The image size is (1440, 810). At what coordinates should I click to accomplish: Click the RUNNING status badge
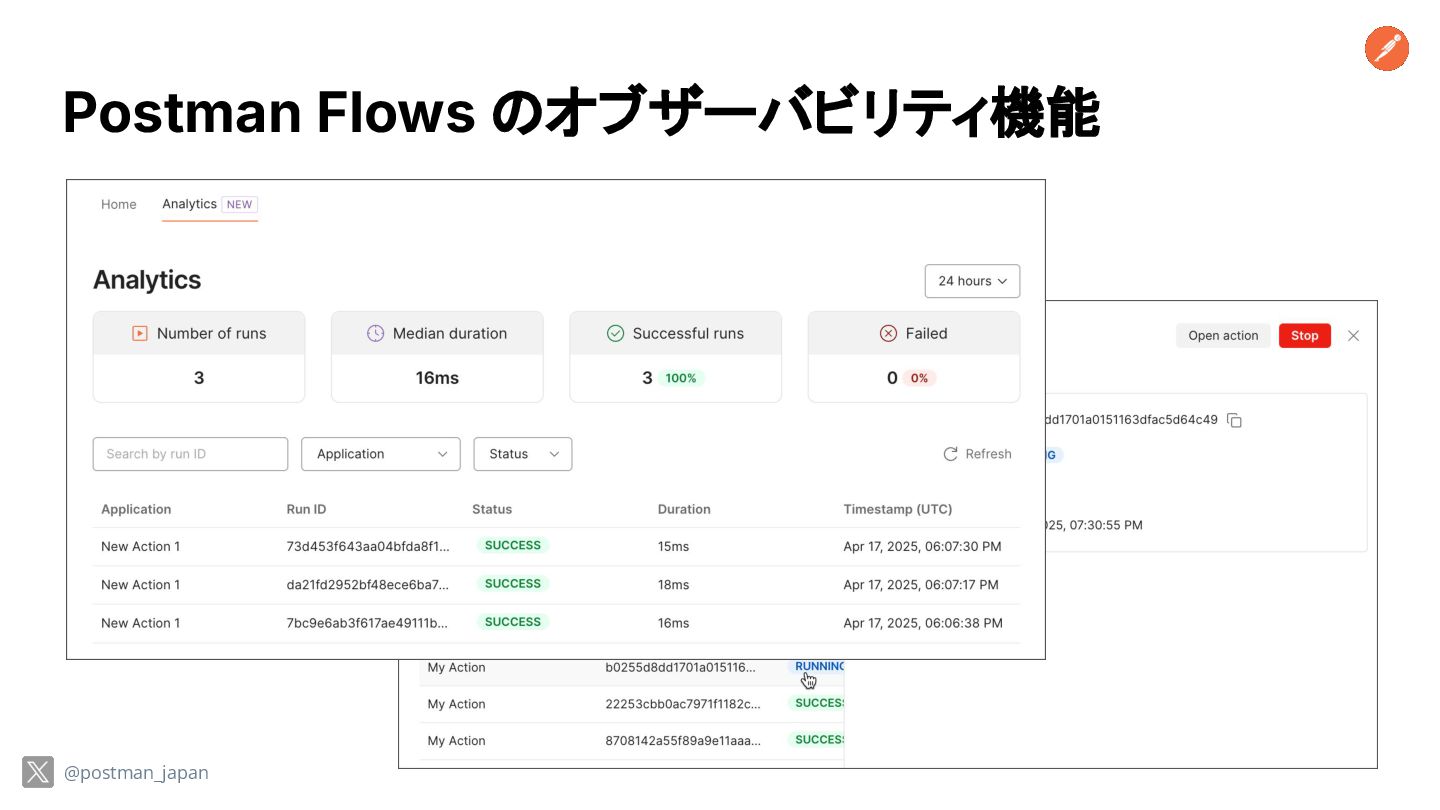point(817,666)
